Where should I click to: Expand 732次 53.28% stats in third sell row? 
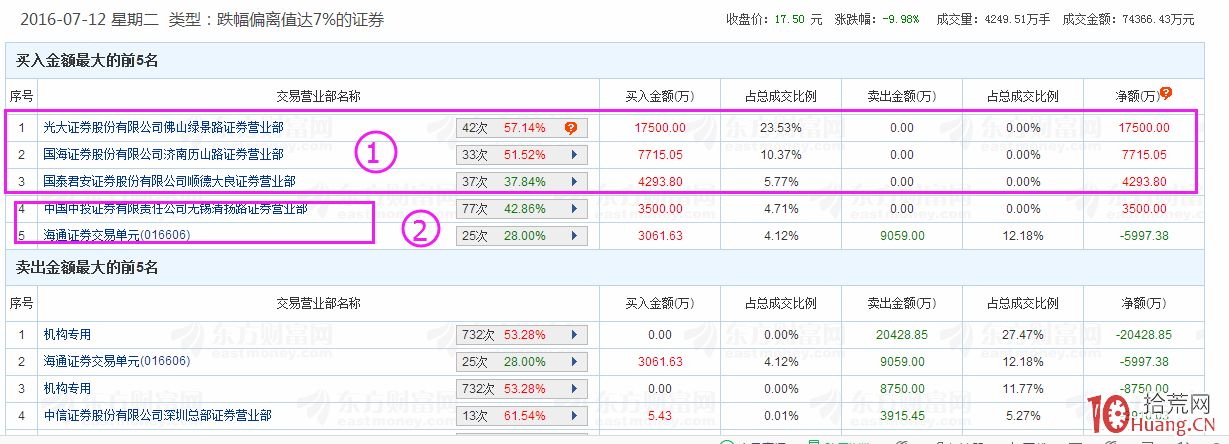tap(521, 388)
